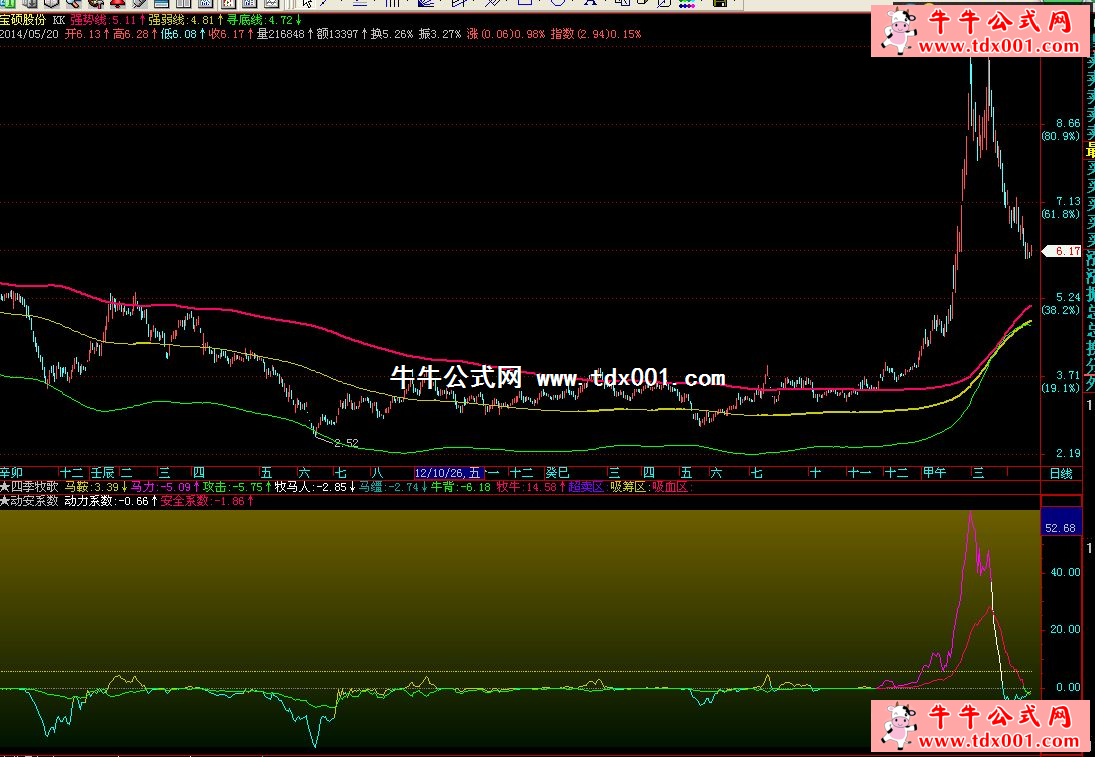The width and height of the screenshot is (1095, 757).
Task: Click the 6.17 current price tag
Action: (x=1066, y=251)
